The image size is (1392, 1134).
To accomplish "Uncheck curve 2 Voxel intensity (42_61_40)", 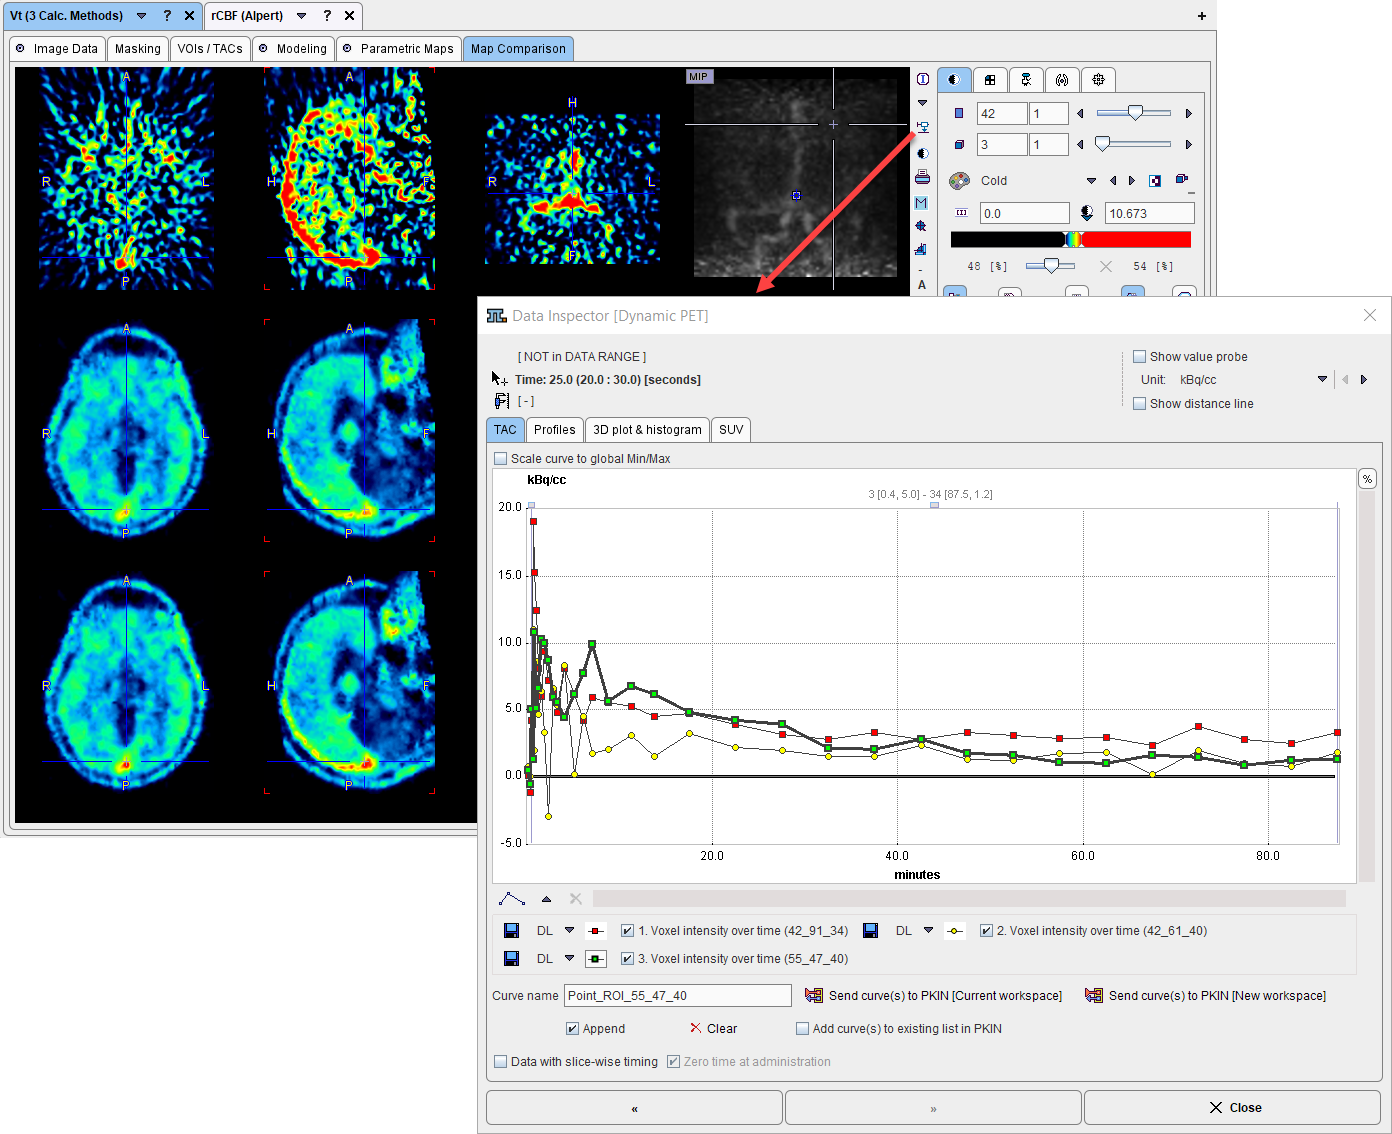I will coord(986,931).
